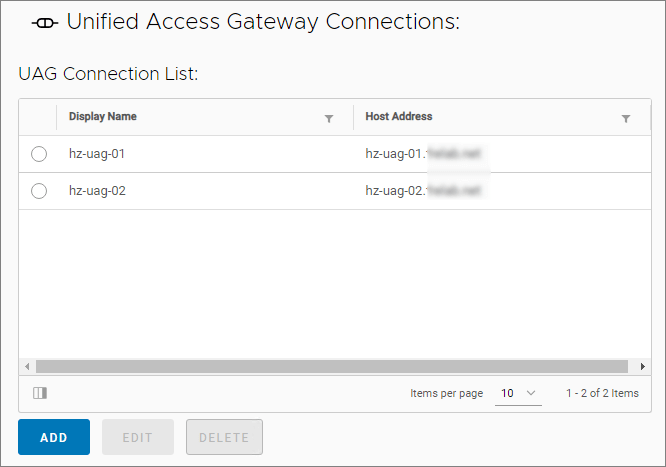This screenshot has height=467, width=666.
Task: Click the EDIT button
Action: 138,438
